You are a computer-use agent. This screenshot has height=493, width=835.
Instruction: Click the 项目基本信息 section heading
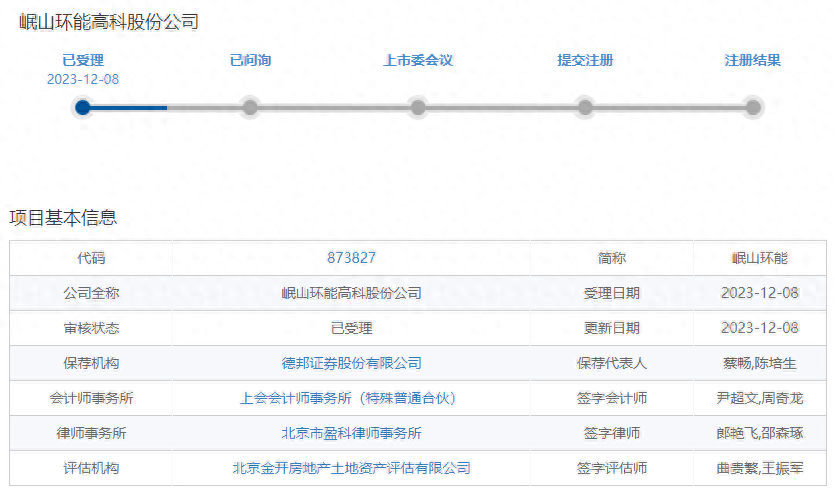pos(63,218)
